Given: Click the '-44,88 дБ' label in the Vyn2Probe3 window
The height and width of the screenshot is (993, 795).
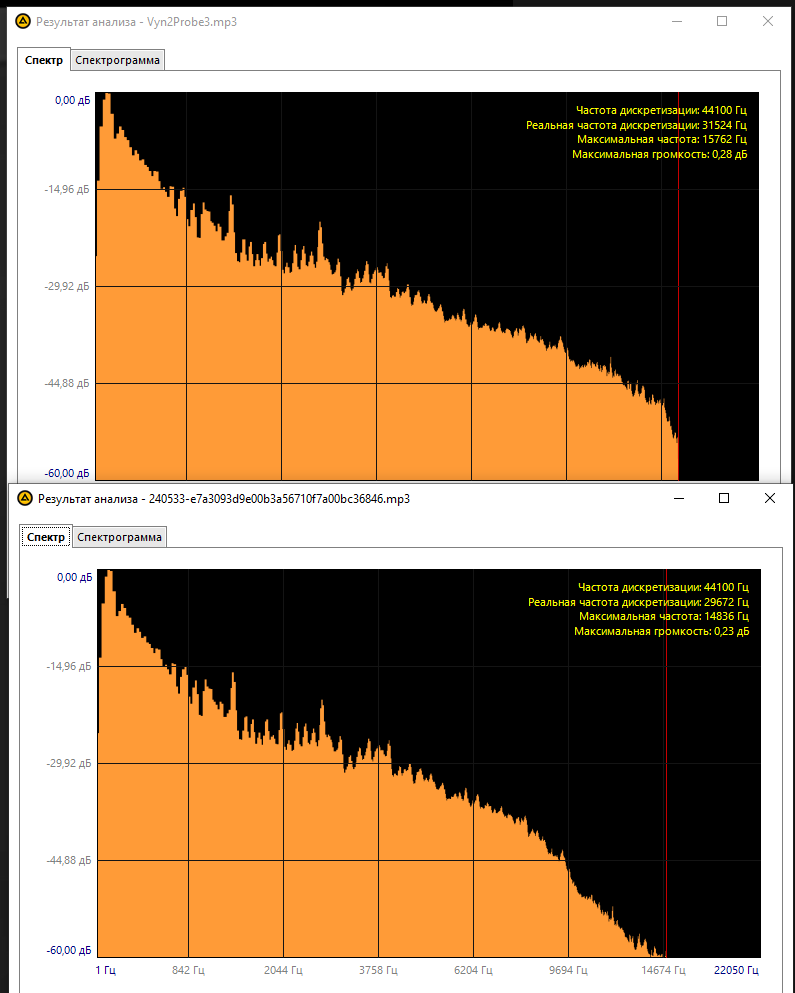Looking at the screenshot, I should pos(67,383).
